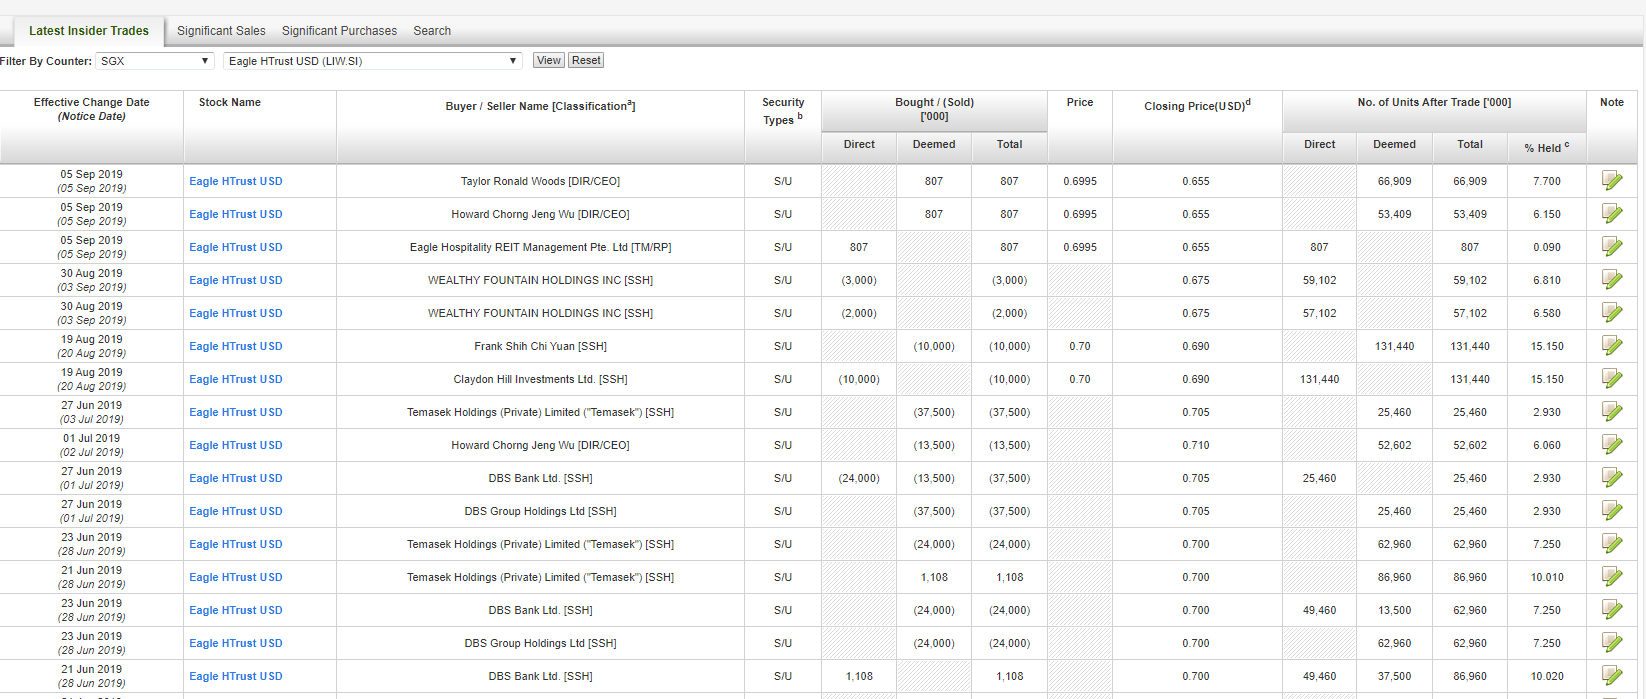Open note icon for Frank Shih Chi Yuan row
The image size is (1646, 699).
tap(1612, 346)
